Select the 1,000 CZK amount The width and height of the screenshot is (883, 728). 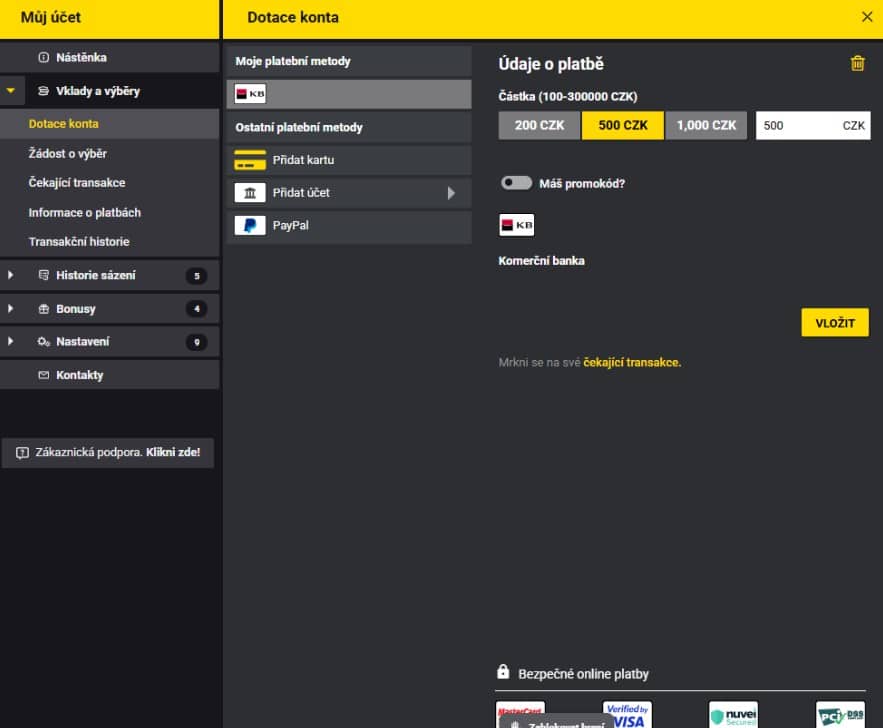[706, 125]
